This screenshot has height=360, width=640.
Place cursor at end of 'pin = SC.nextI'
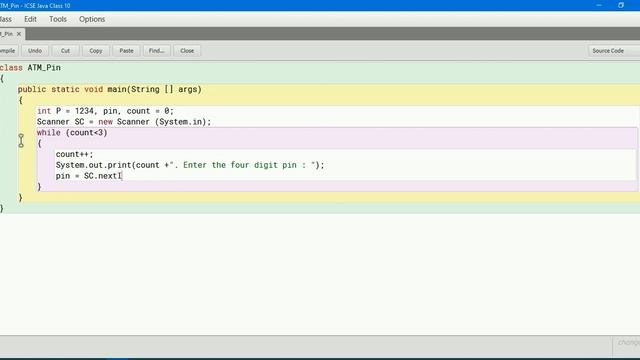122,176
